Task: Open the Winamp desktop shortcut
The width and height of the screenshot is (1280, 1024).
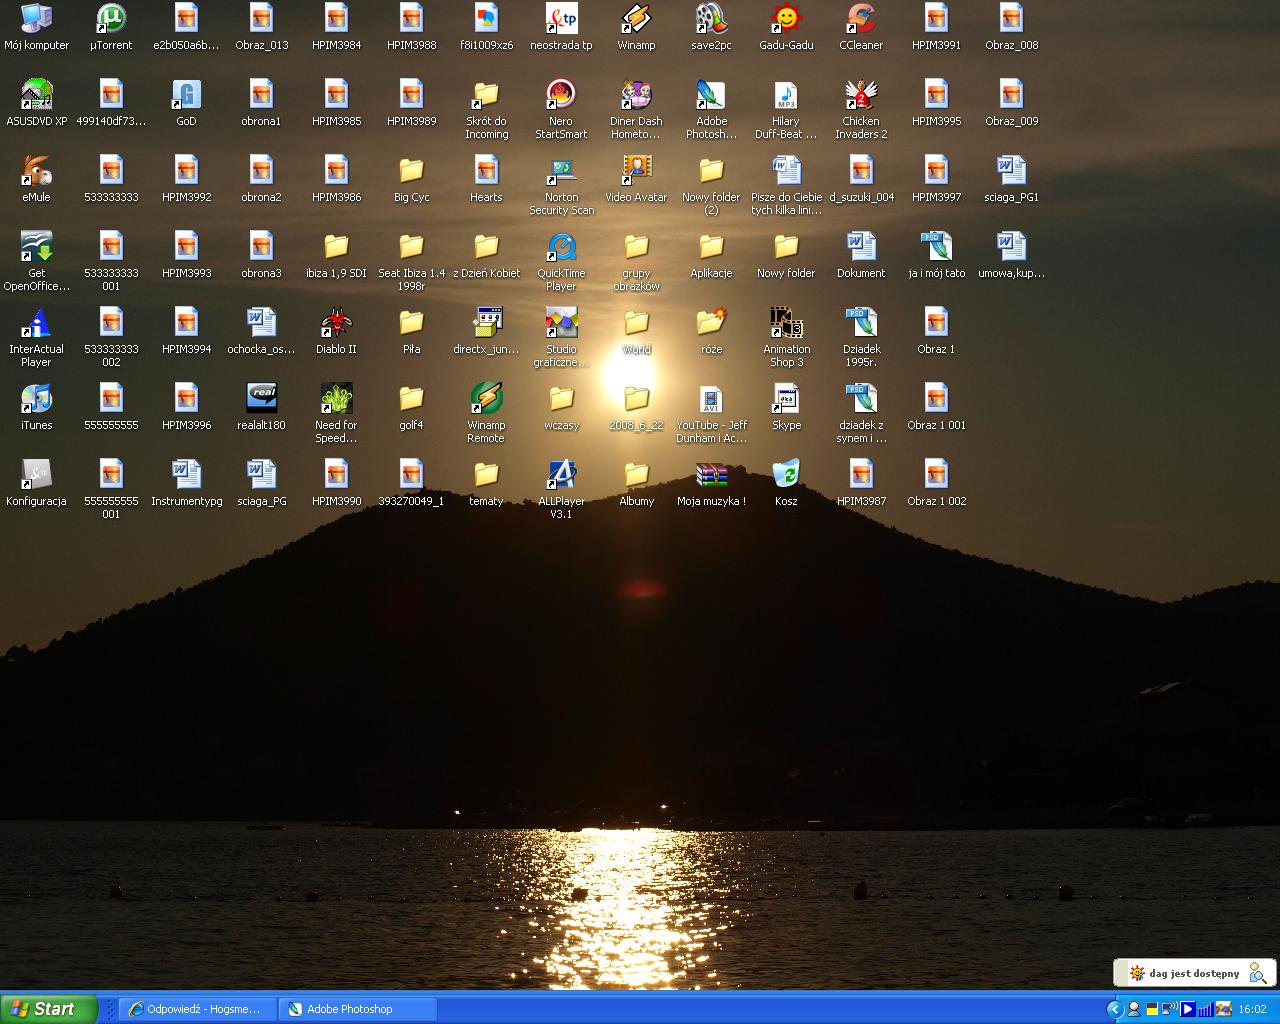Action: [636, 27]
